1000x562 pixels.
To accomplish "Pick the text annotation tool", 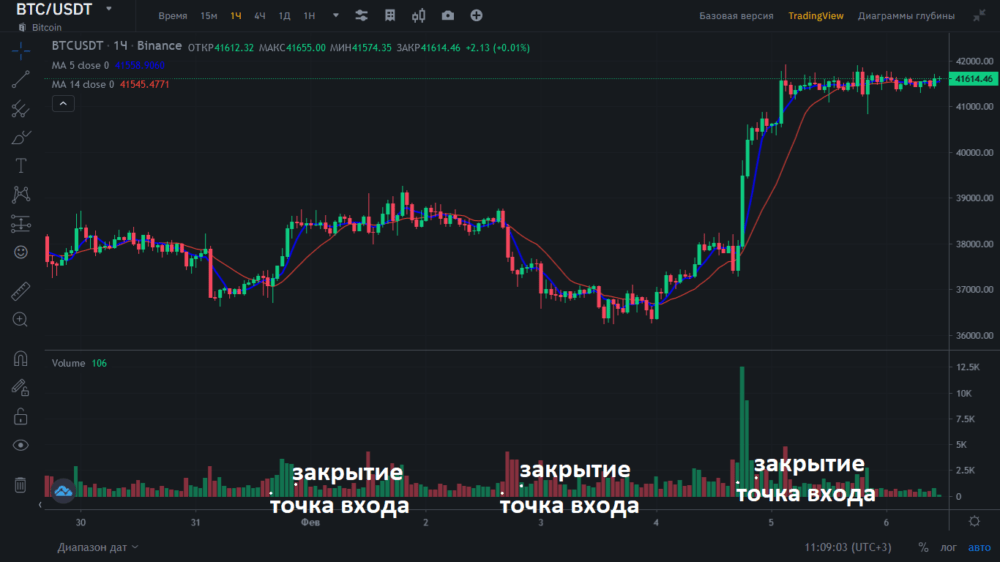I will click(20, 166).
